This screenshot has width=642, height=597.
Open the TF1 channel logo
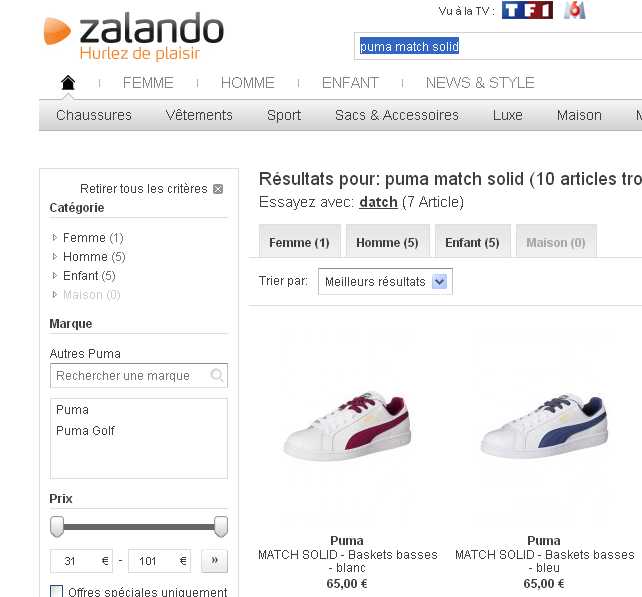point(527,10)
